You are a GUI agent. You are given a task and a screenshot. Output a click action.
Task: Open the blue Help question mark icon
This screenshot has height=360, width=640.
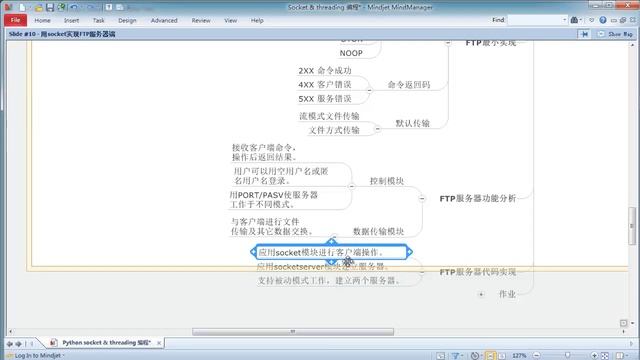(x=603, y=20)
